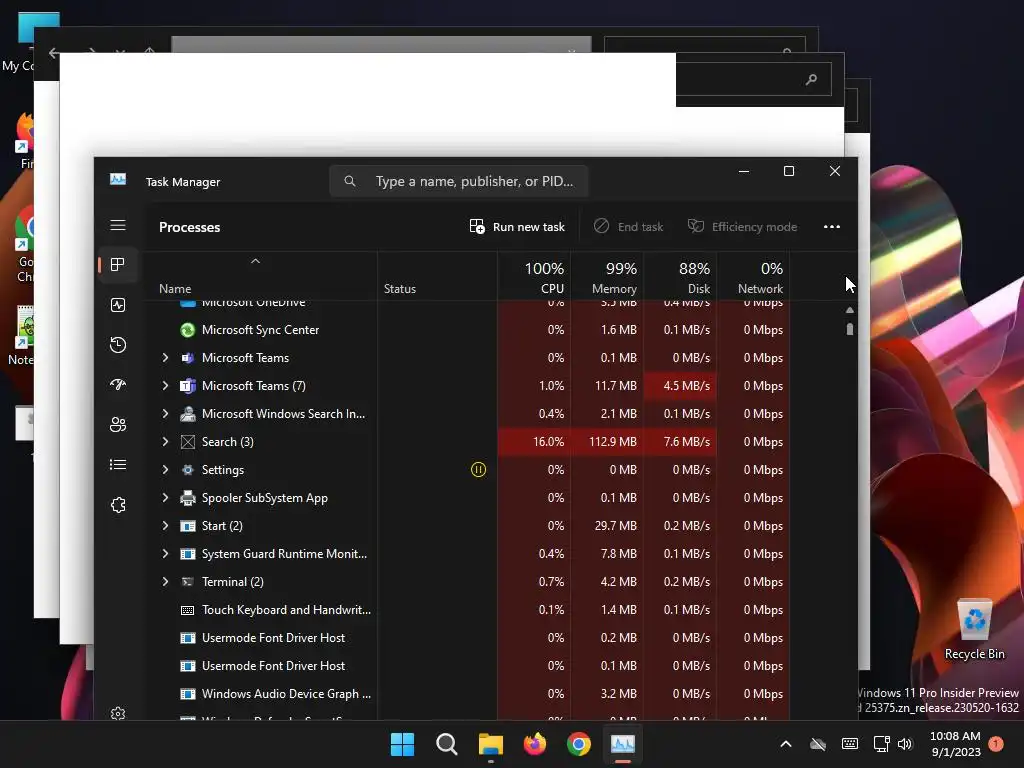Viewport: 1024px width, 768px height.
Task: Open Task Manager hamburger navigation menu
Action: point(118,225)
